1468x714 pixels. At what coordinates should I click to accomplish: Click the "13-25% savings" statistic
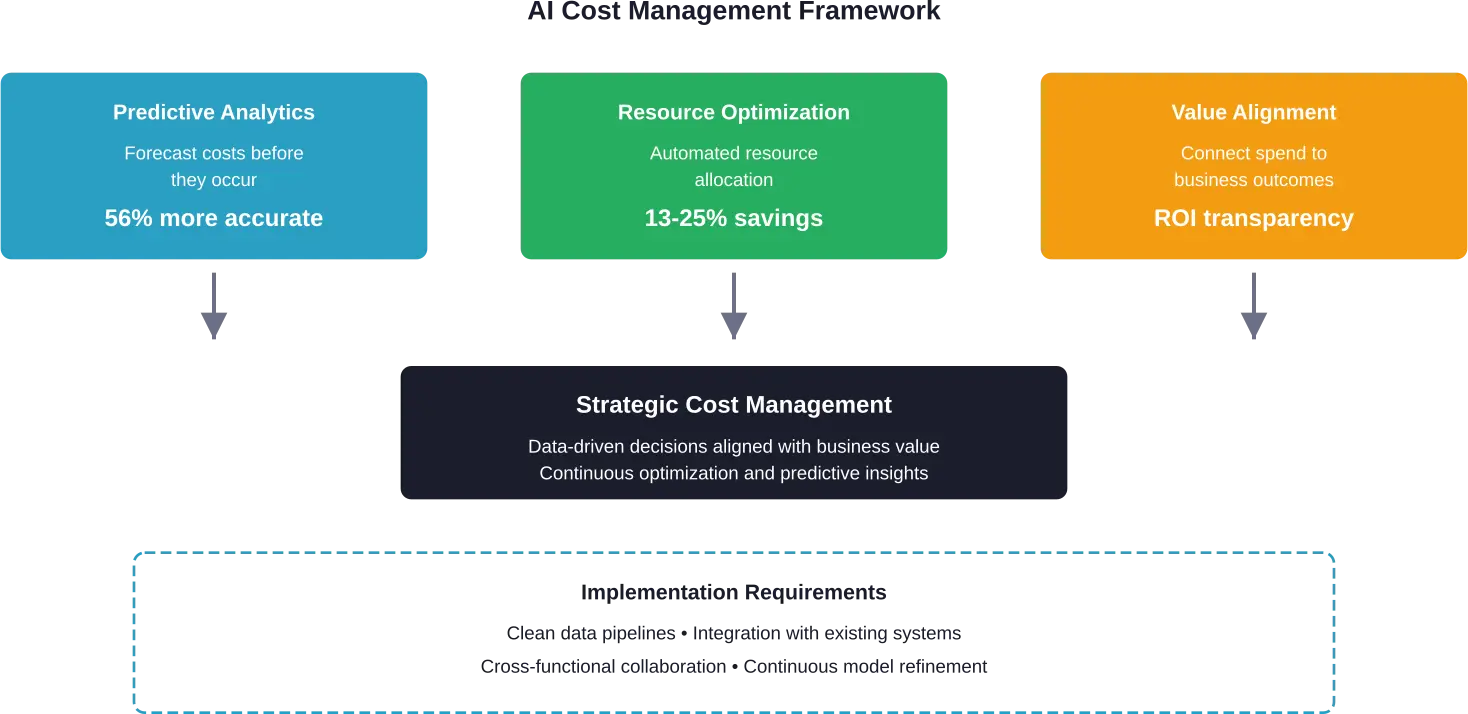tap(734, 219)
